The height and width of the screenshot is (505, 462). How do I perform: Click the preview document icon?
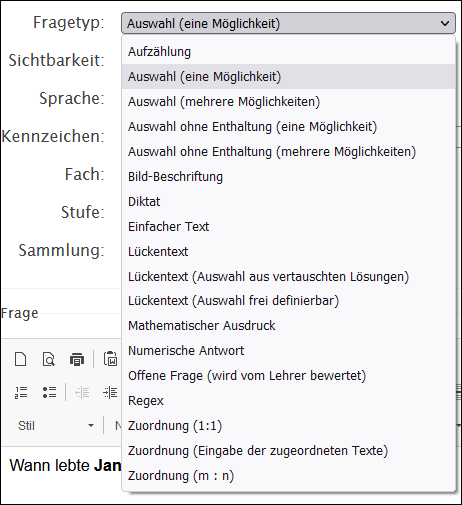click(x=49, y=359)
